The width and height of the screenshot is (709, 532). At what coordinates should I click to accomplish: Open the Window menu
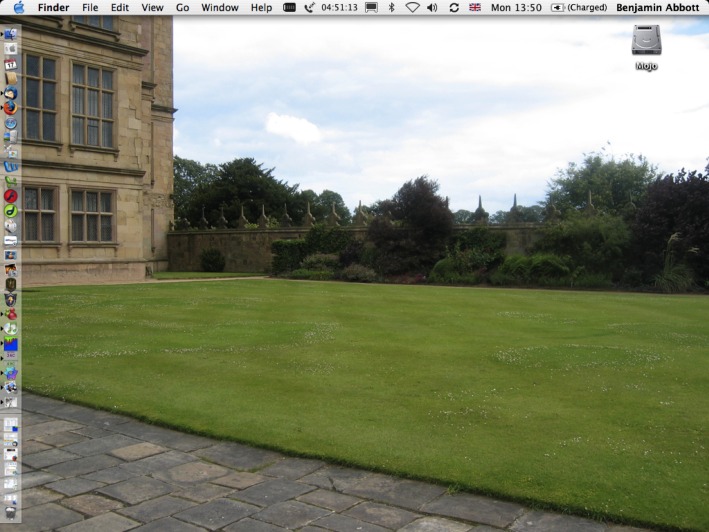220,8
